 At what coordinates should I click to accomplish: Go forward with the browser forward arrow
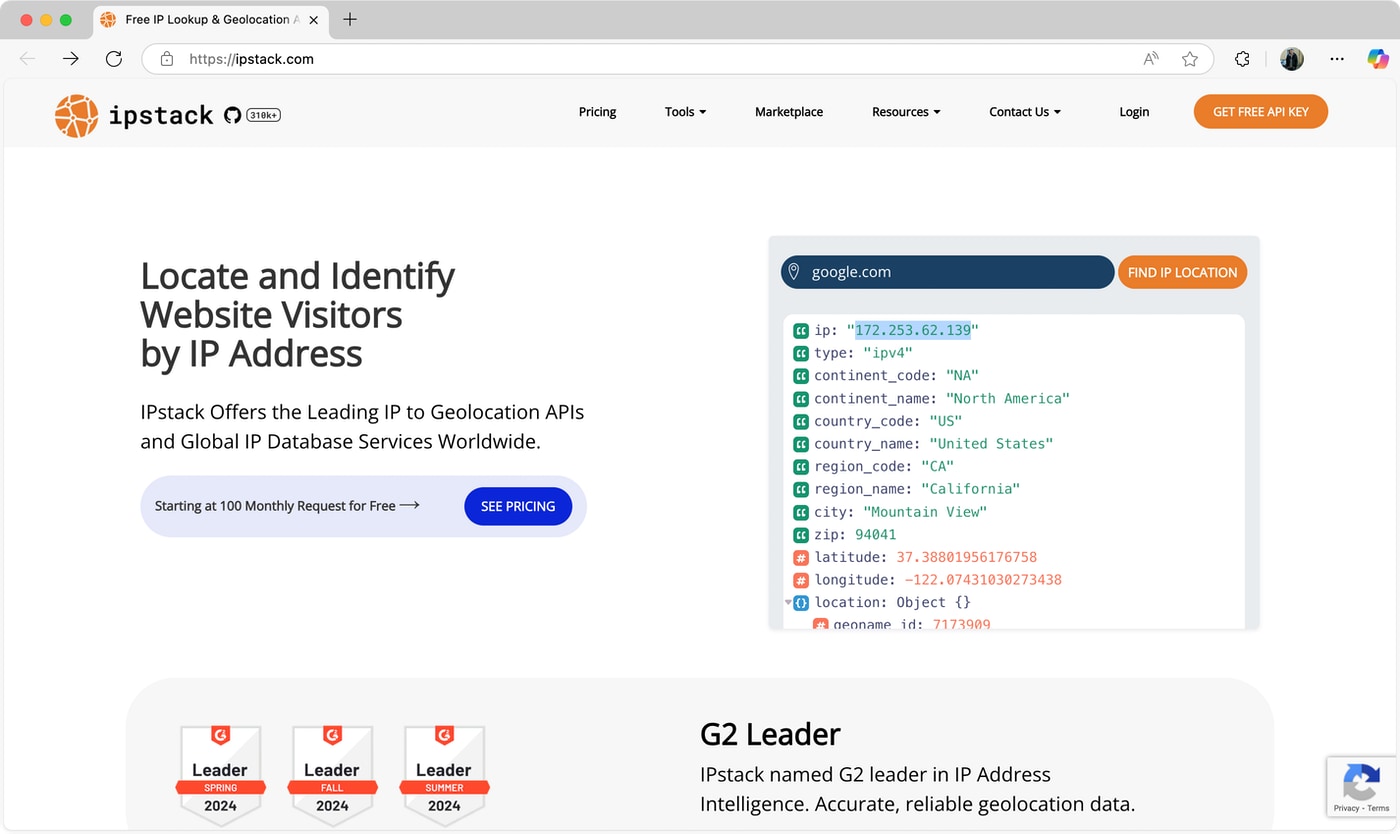point(70,59)
